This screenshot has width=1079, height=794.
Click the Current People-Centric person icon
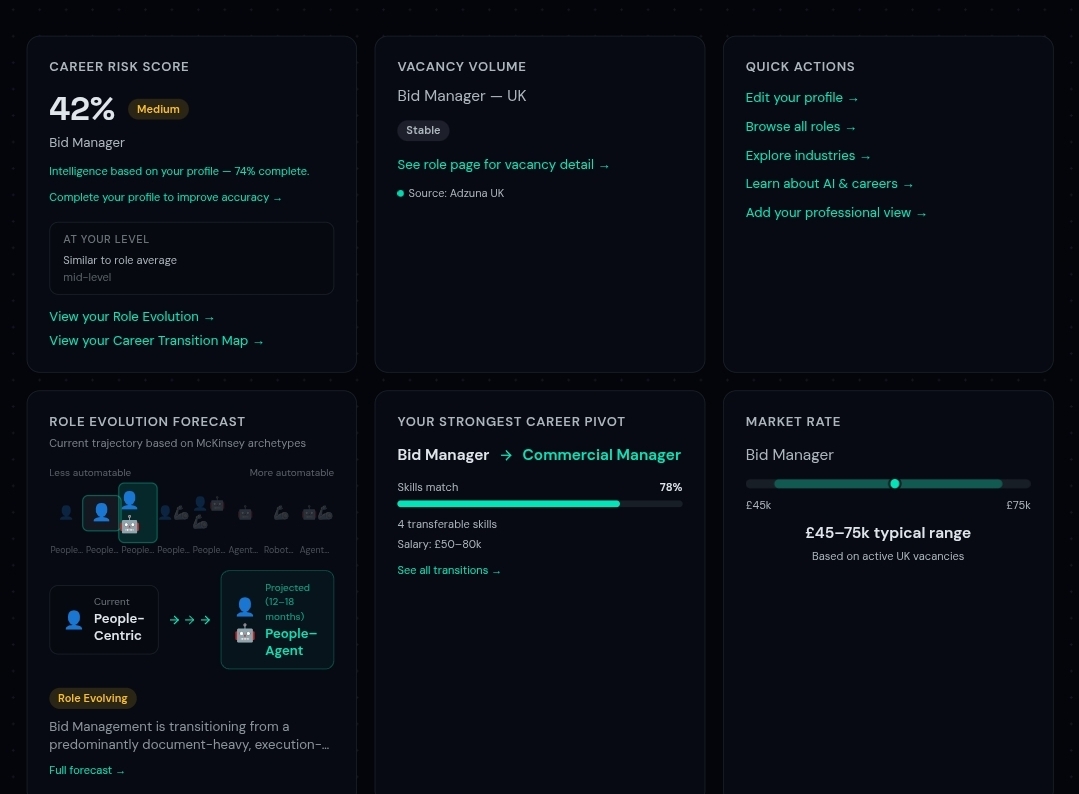coord(73,620)
